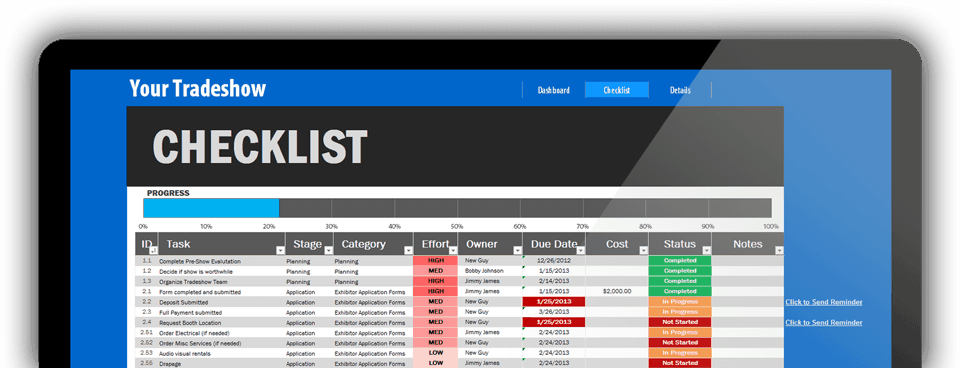This screenshot has height=368, width=960.
Task: Open the Category column filter dropdown
Action: pyautogui.click(x=408, y=250)
